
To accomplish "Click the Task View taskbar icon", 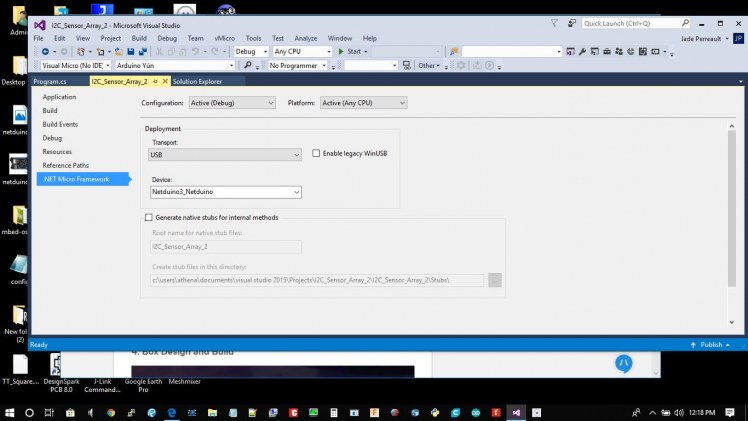I will coord(49,413).
